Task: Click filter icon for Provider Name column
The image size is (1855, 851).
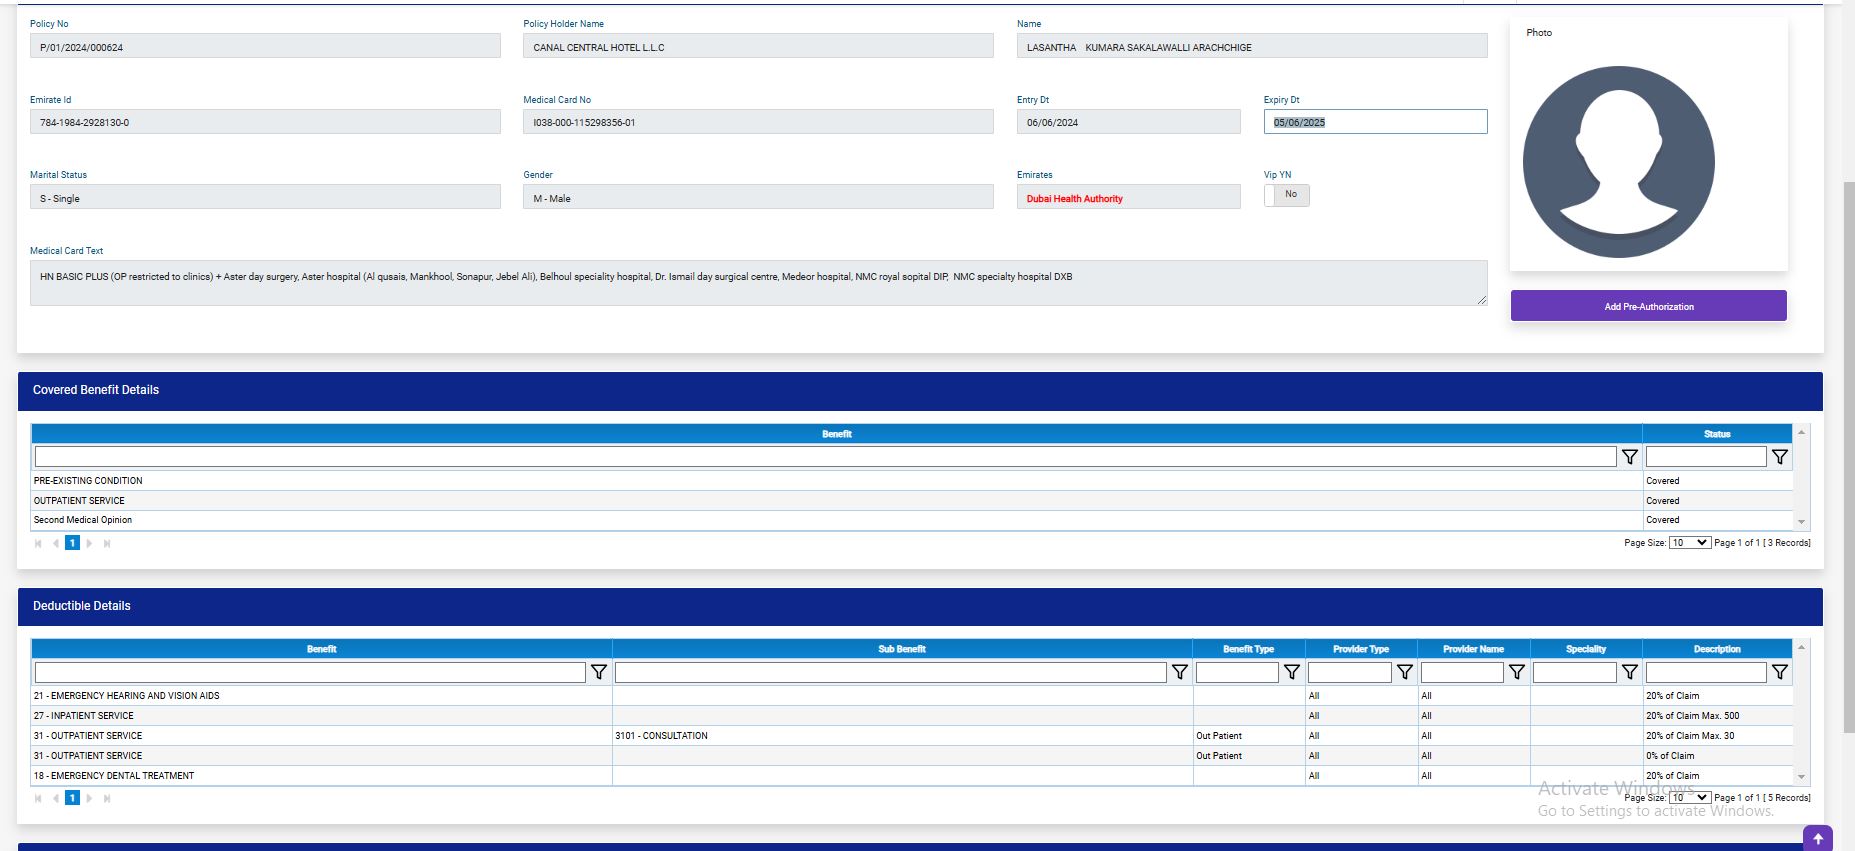Action: pyautogui.click(x=1516, y=673)
